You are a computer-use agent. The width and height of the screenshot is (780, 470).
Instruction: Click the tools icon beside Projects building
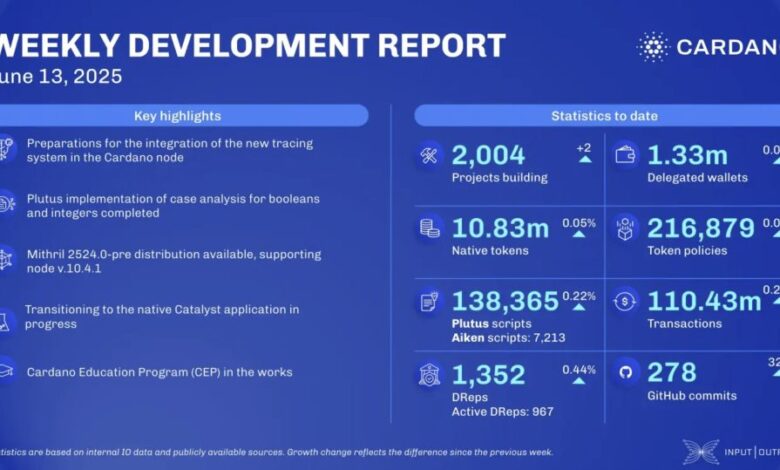(x=429, y=156)
